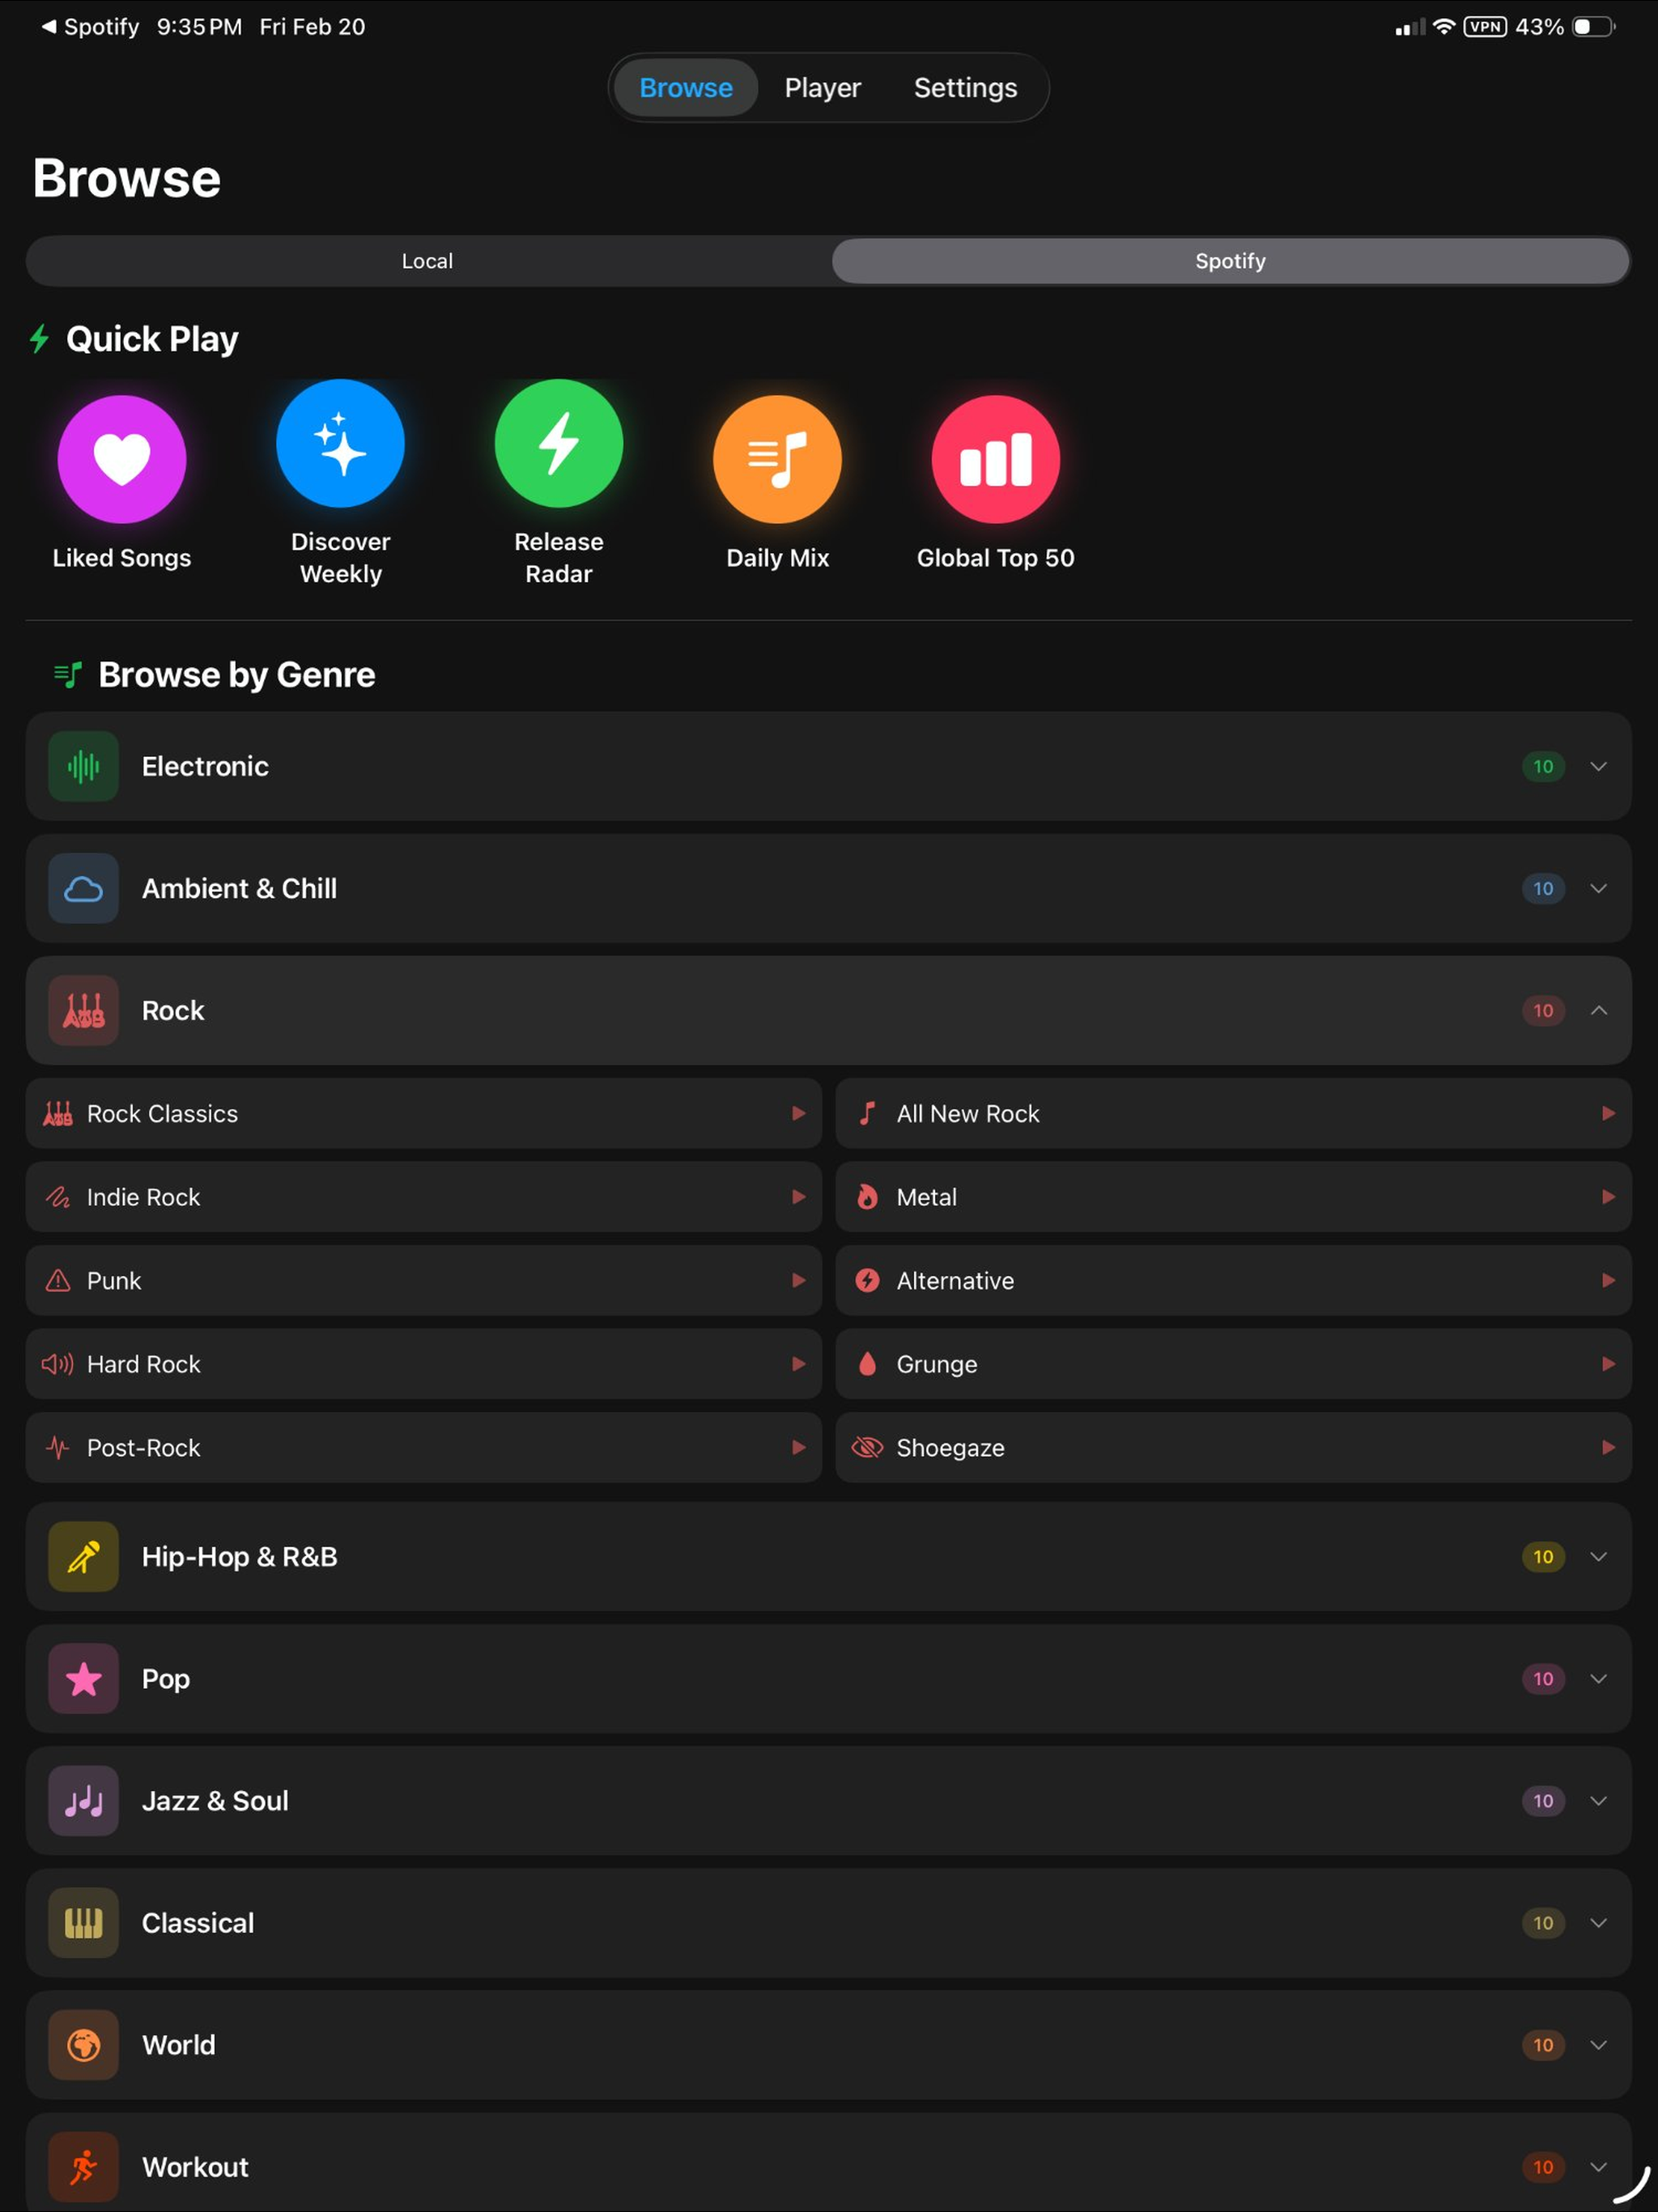Play the Liked Songs heart icon

coord(122,459)
